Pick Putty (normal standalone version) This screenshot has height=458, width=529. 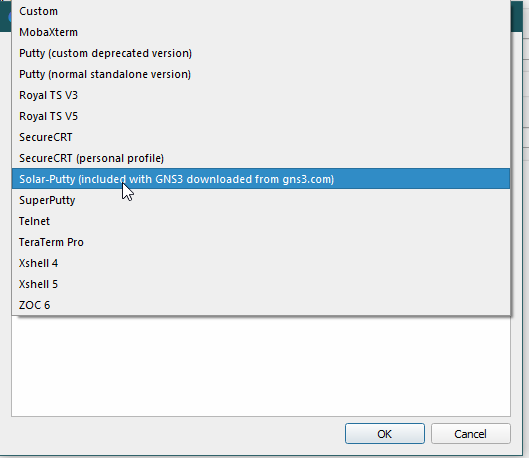[x=261, y=74]
